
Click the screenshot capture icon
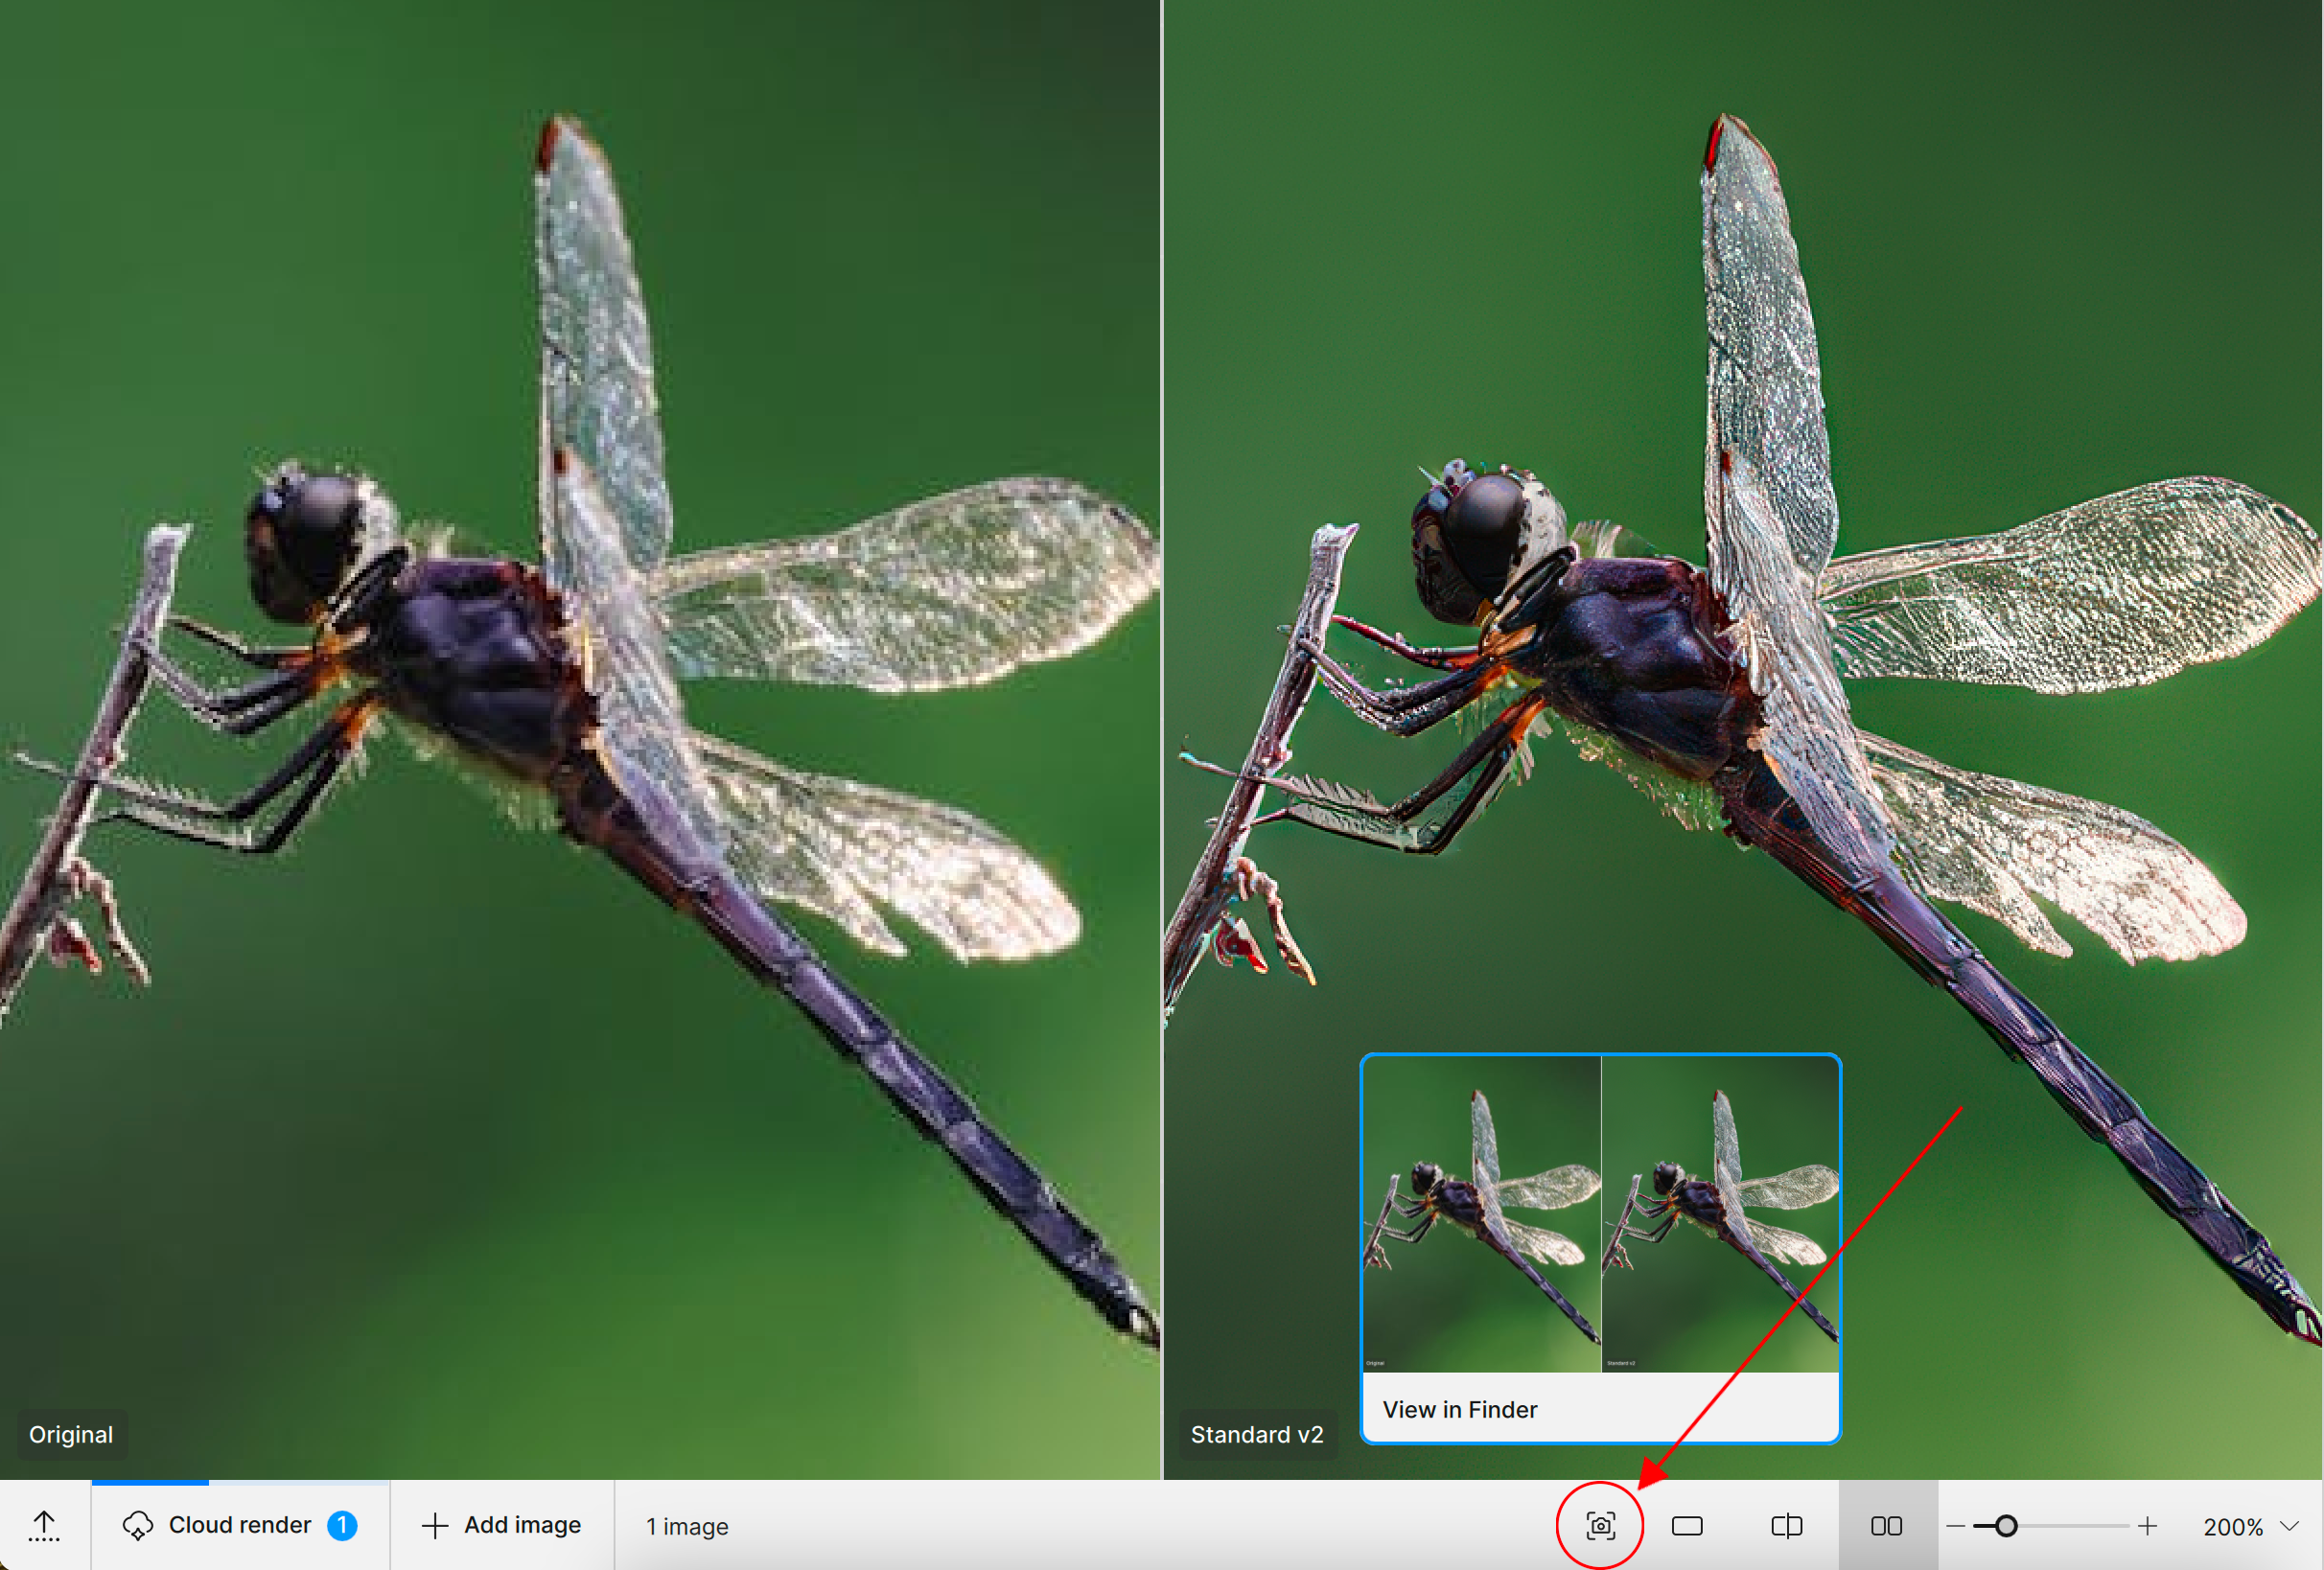pyautogui.click(x=1600, y=1526)
